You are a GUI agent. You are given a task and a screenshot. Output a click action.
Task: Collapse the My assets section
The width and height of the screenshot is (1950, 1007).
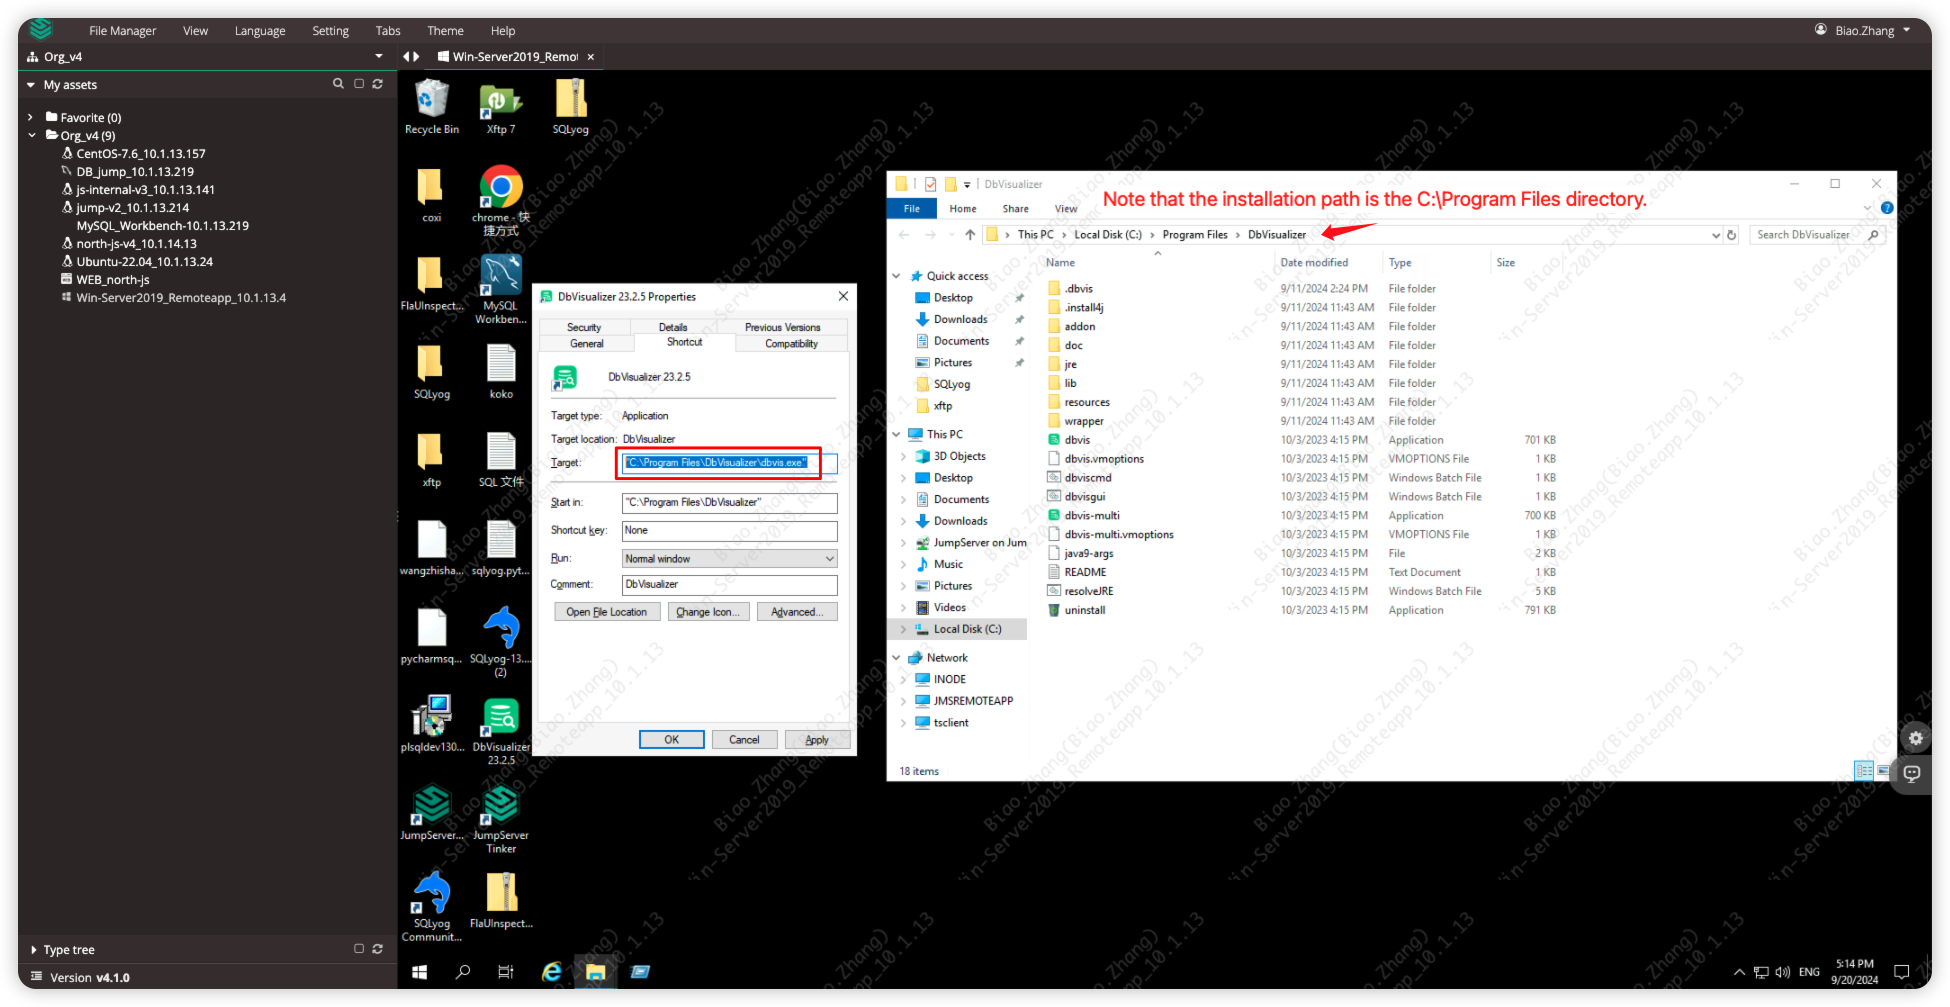[x=31, y=85]
